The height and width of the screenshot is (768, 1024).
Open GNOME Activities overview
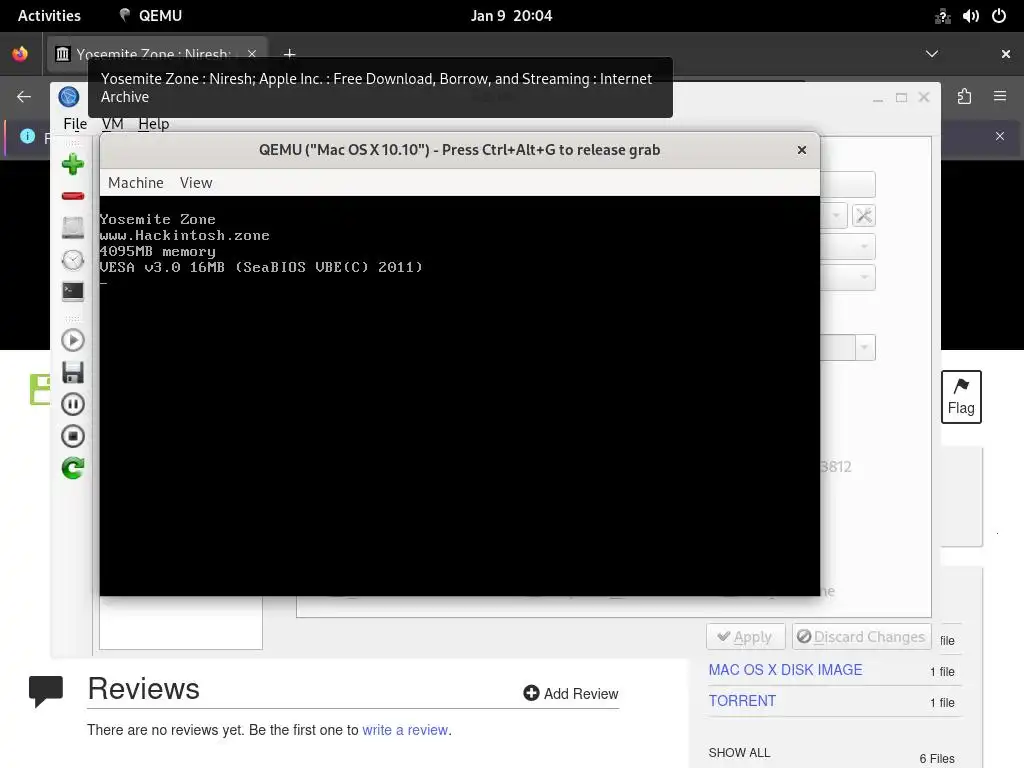49,16
